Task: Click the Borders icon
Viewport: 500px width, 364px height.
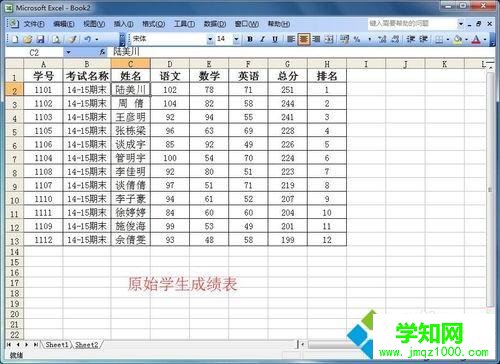Action: point(439,39)
